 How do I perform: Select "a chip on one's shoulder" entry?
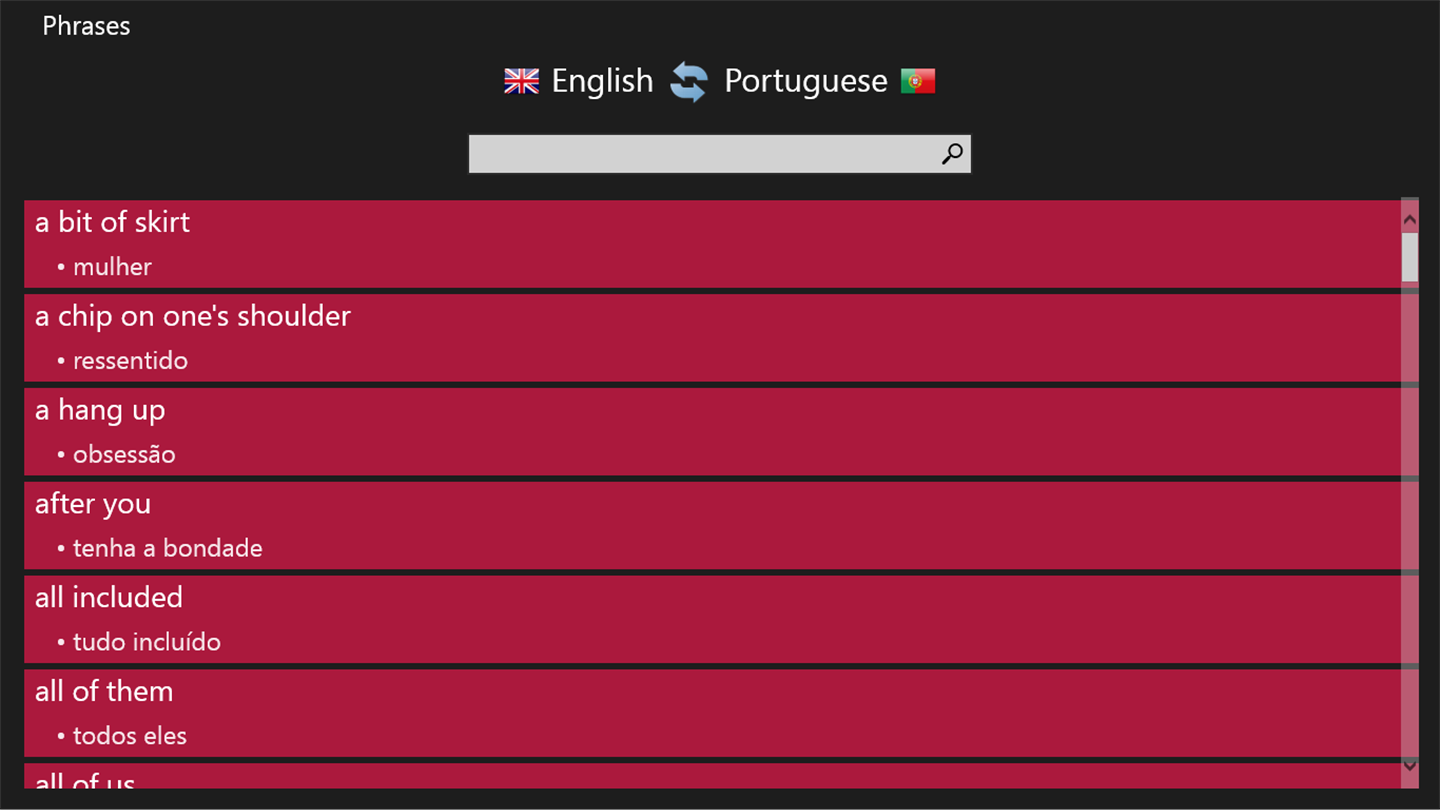tap(193, 316)
